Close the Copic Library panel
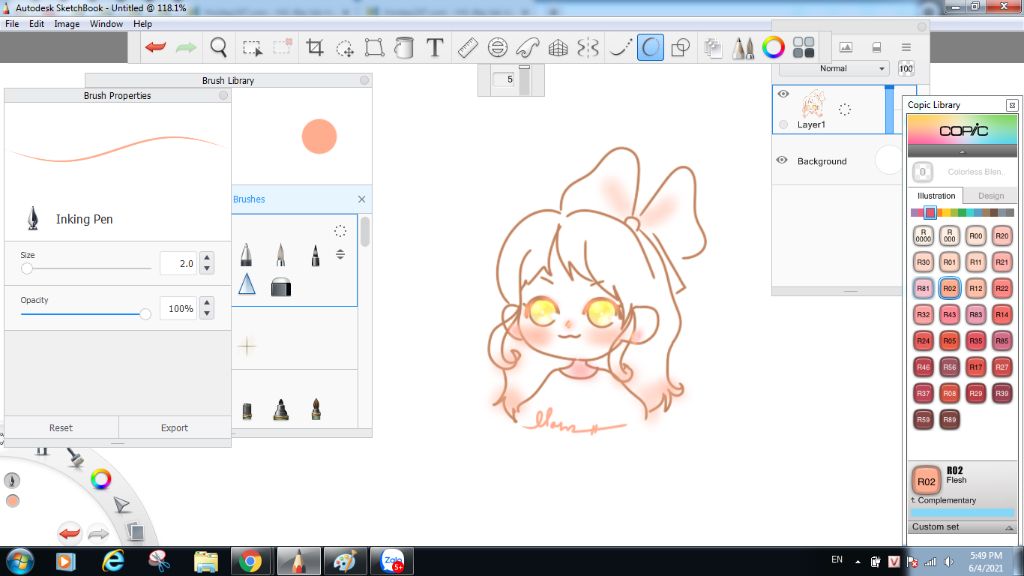This screenshot has width=1024, height=576. click(1012, 105)
